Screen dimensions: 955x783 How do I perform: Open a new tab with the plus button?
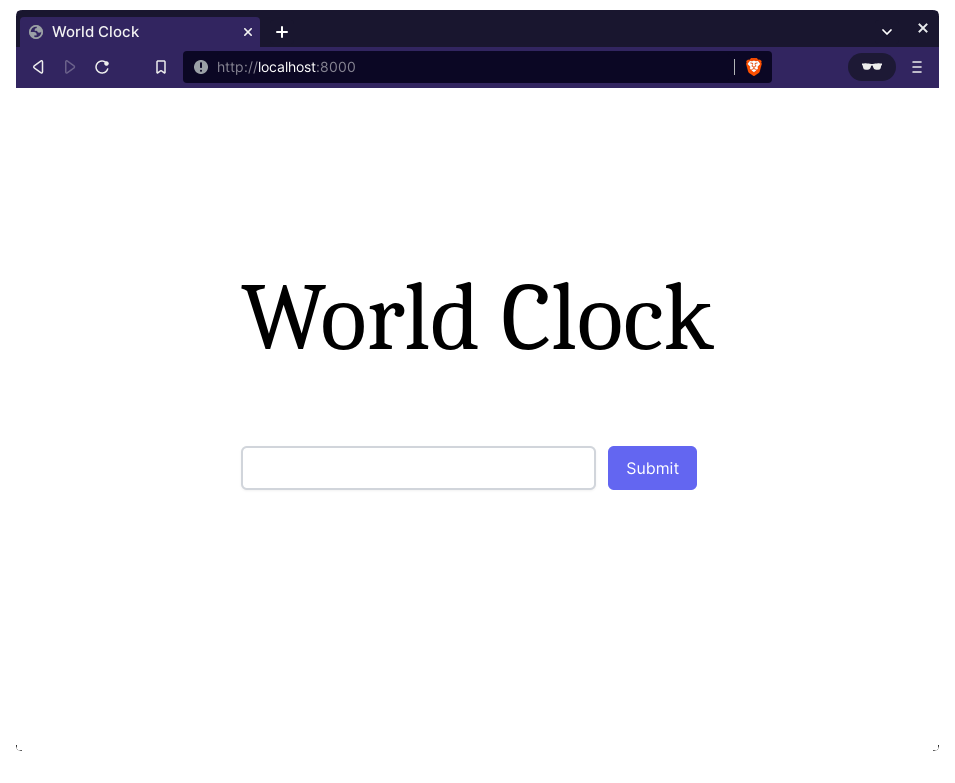coord(282,32)
